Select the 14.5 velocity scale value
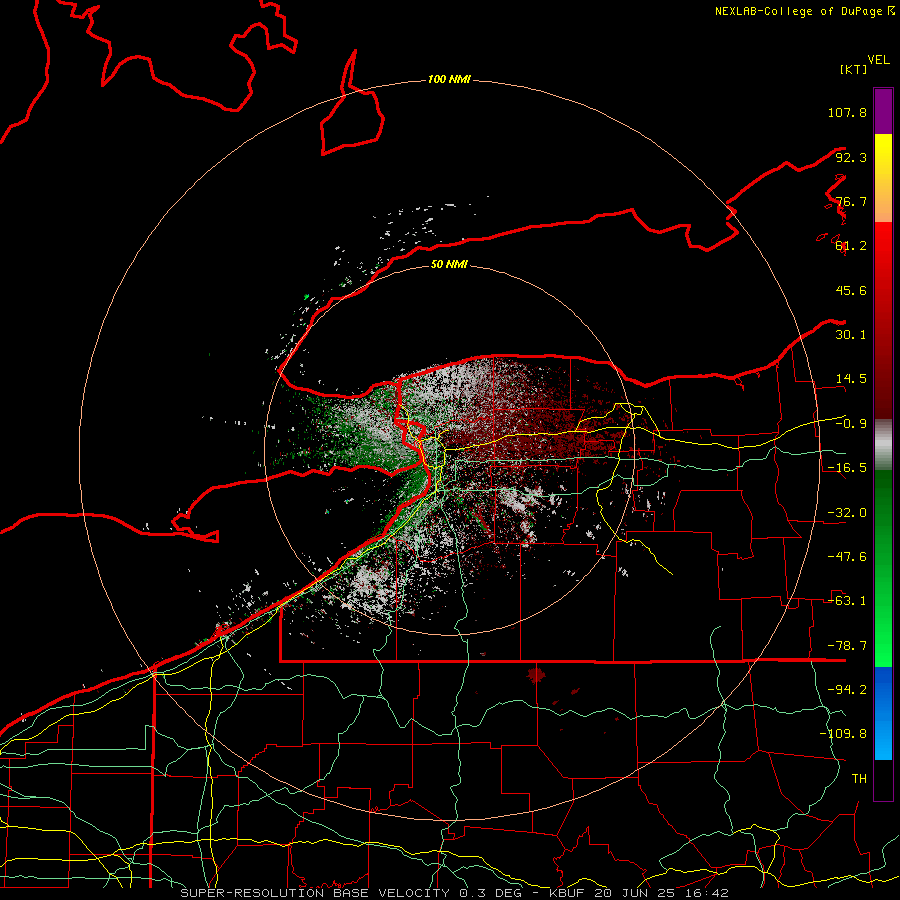The height and width of the screenshot is (900, 900). coord(851,379)
